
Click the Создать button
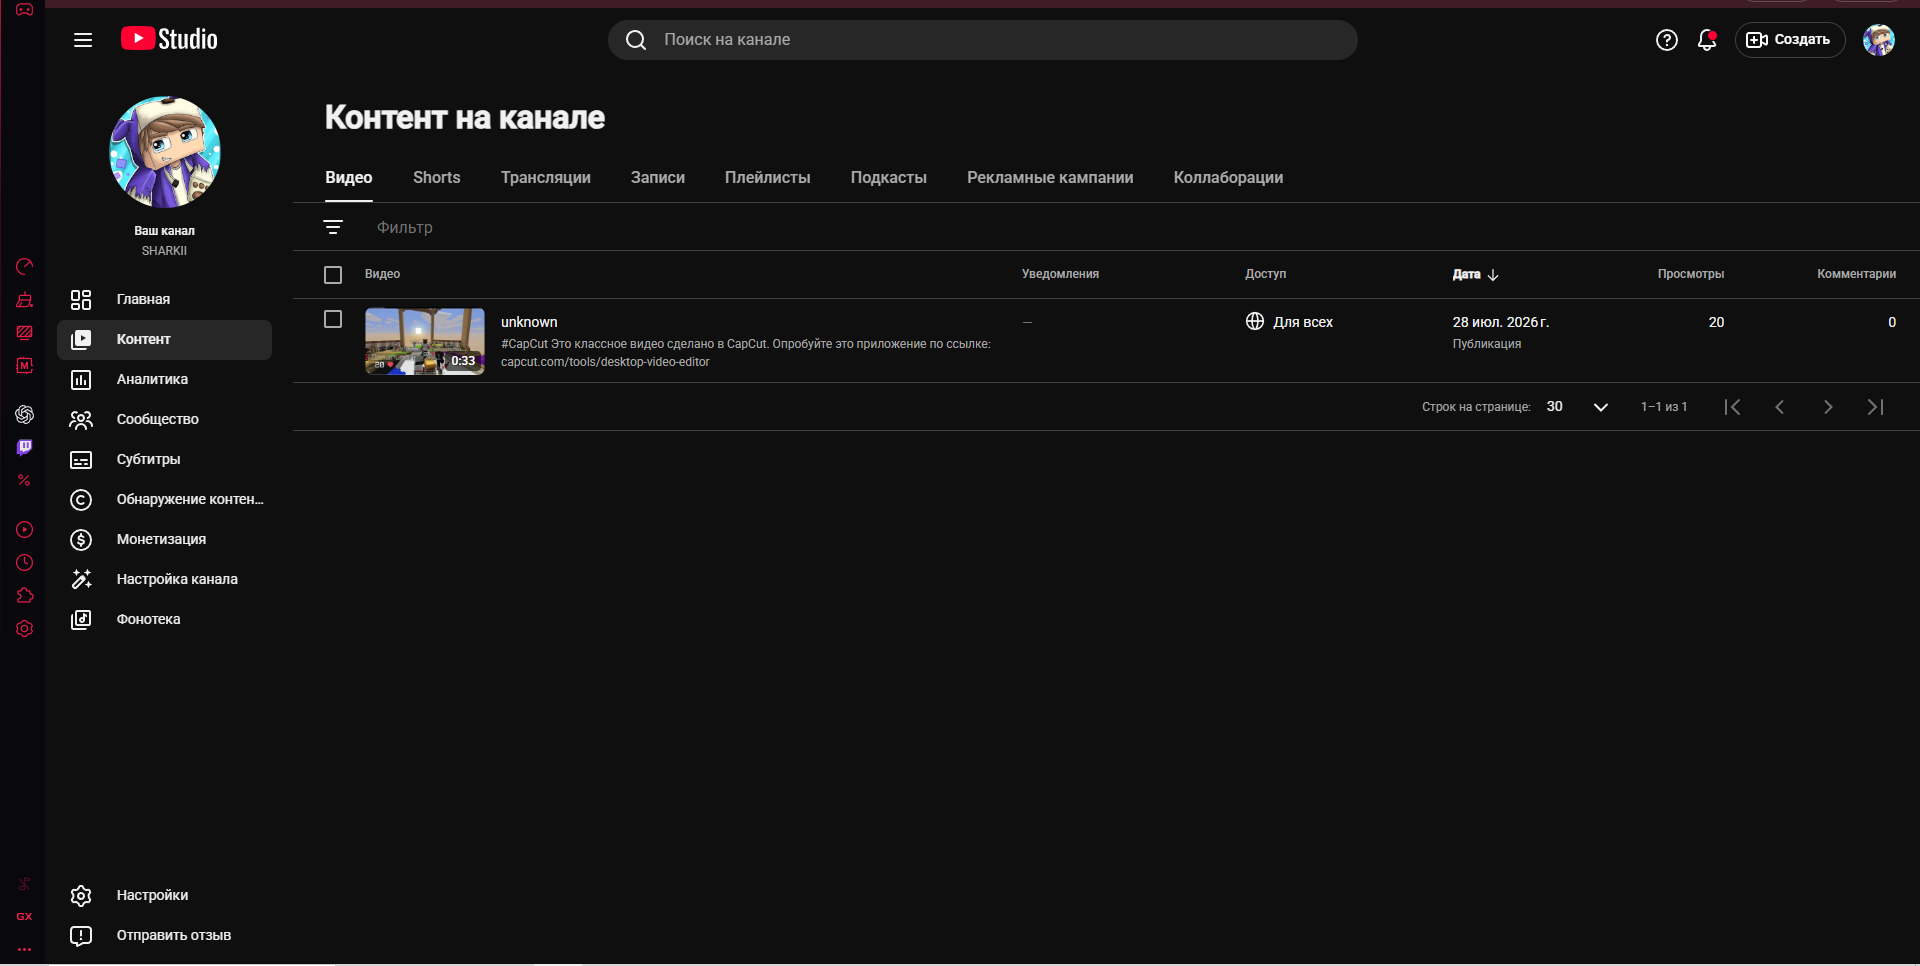click(1789, 40)
